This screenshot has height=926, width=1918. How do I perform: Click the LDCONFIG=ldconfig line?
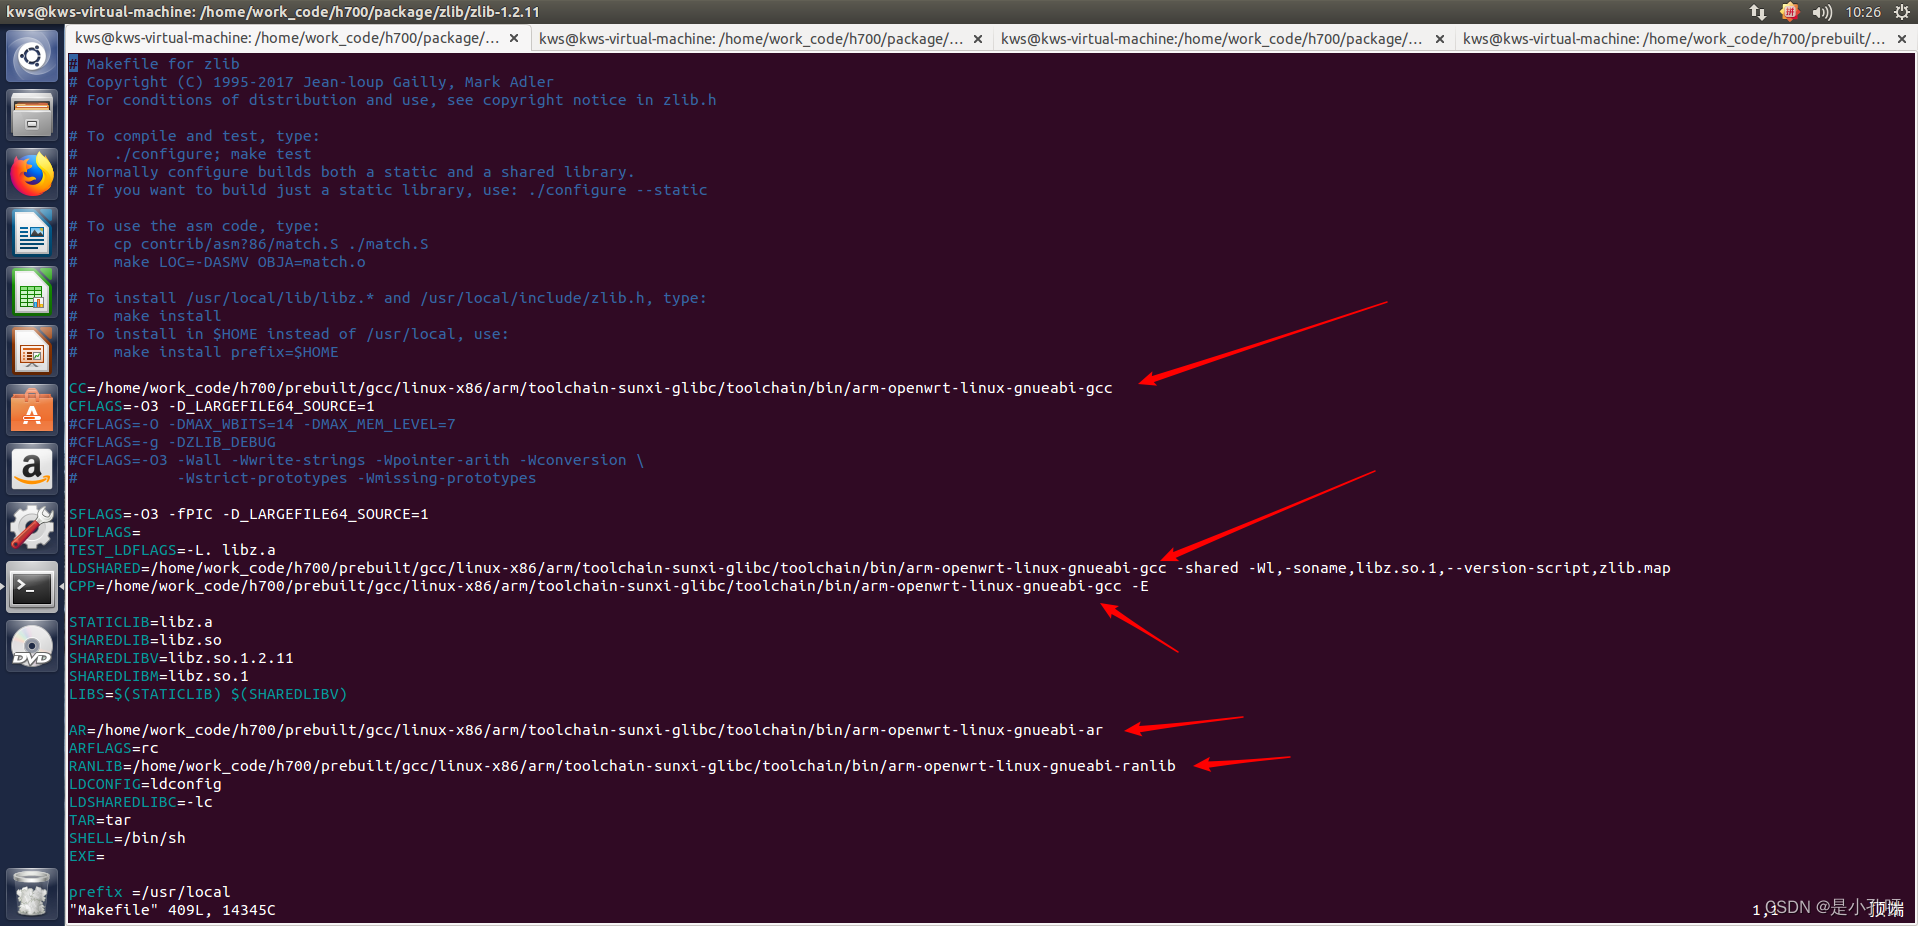145,784
